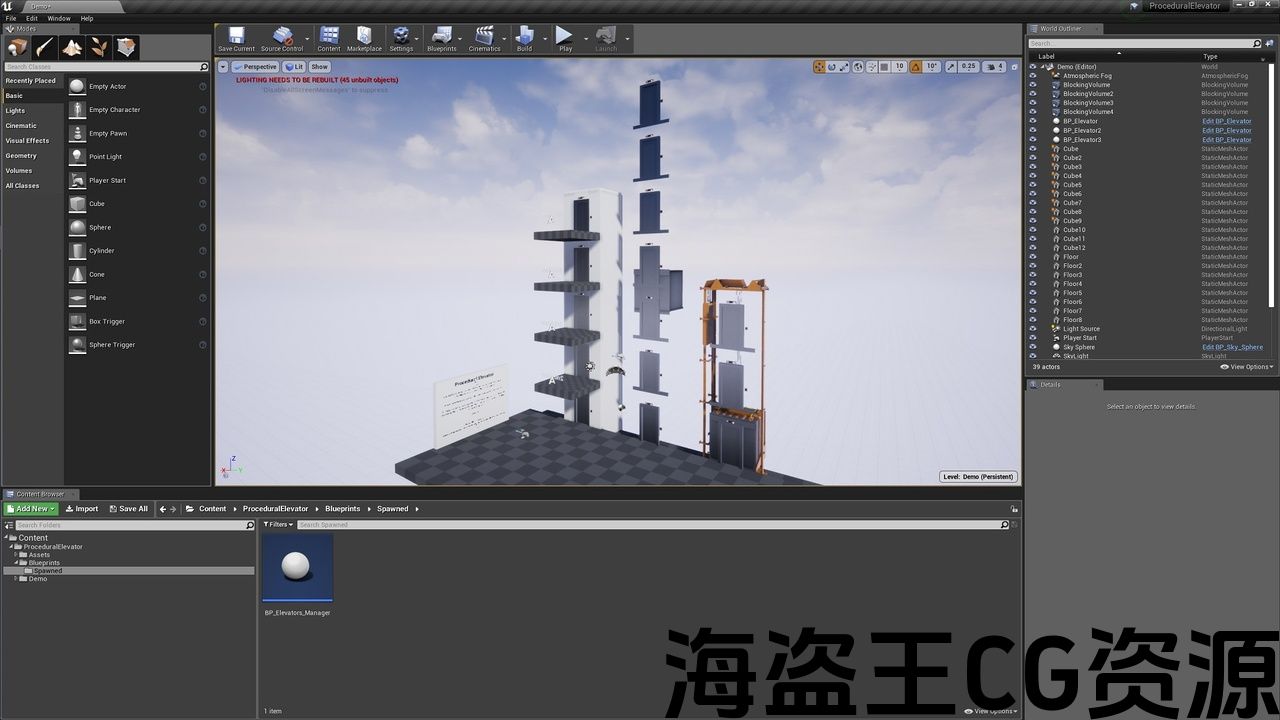Select the BP_Elevators_Manager asset thumbnail
This screenshot has width=1280, height=720.
click(297, 569)
